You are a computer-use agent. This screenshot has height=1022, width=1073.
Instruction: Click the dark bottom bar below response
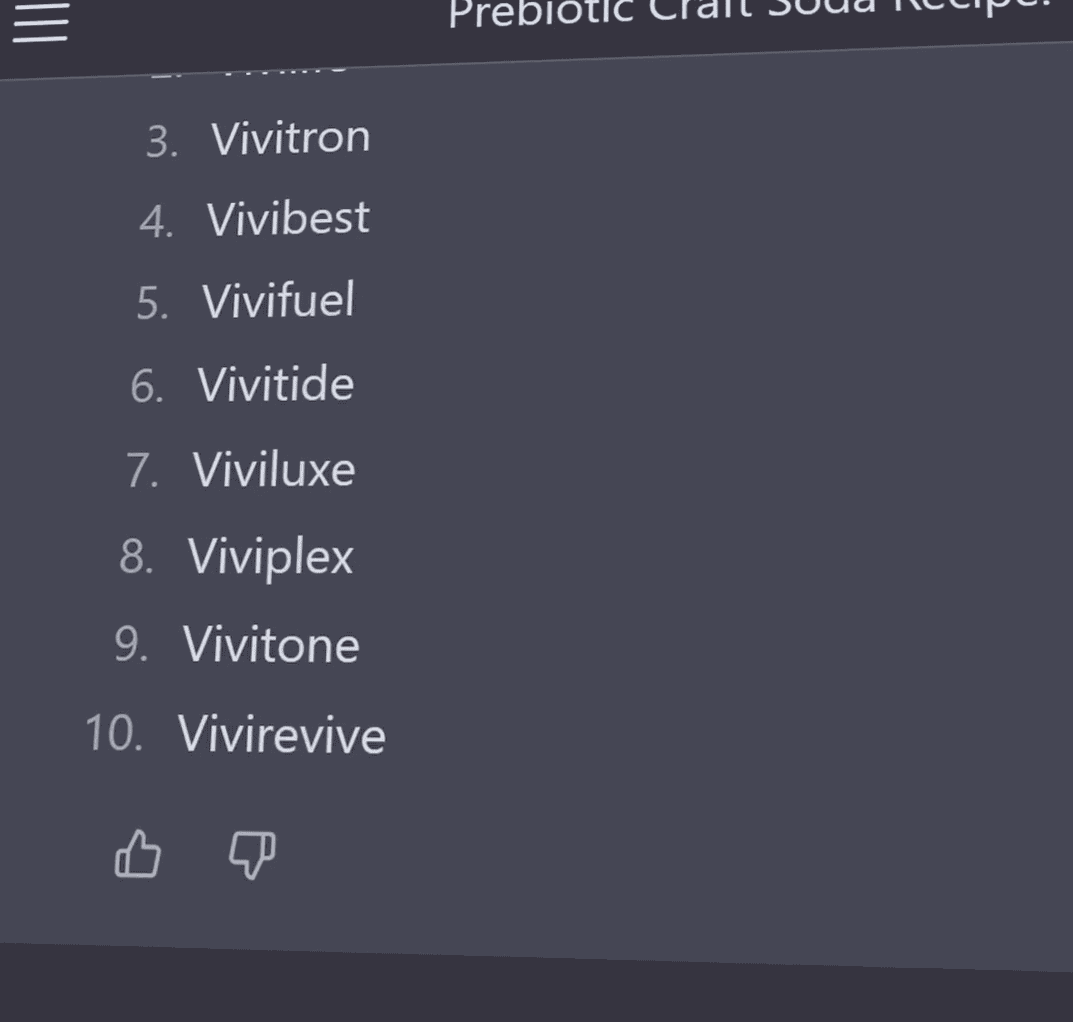[x=536, y=986]
